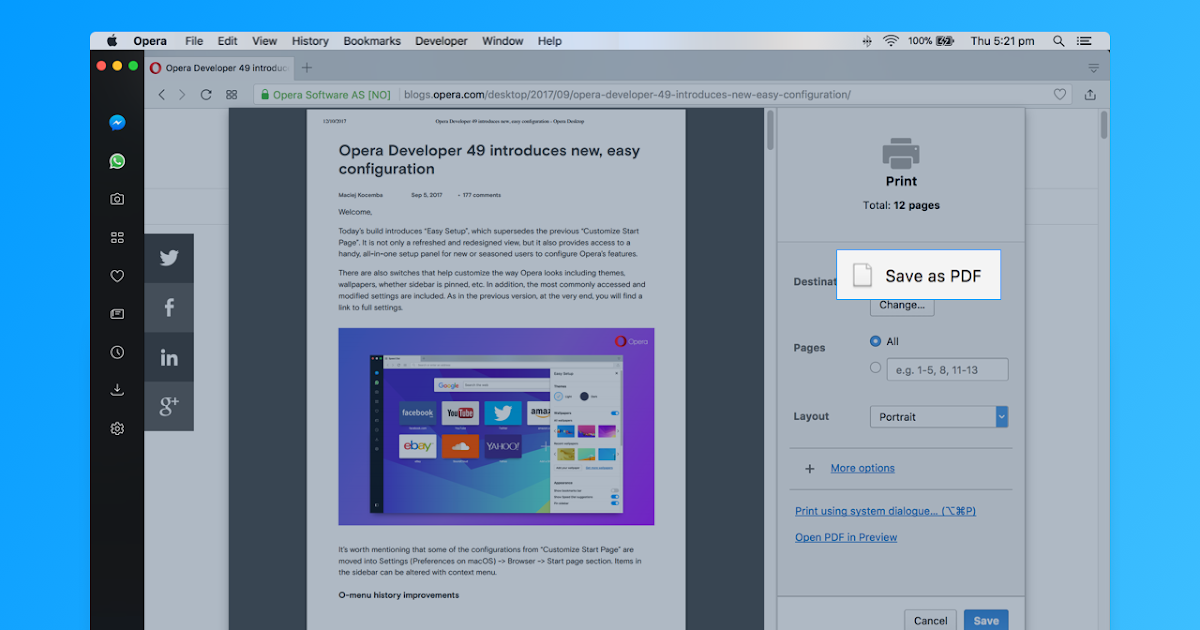Open Bookmarks heart icon in sidebar
This screenshot has height=630, width=1200.
(117, 276)
